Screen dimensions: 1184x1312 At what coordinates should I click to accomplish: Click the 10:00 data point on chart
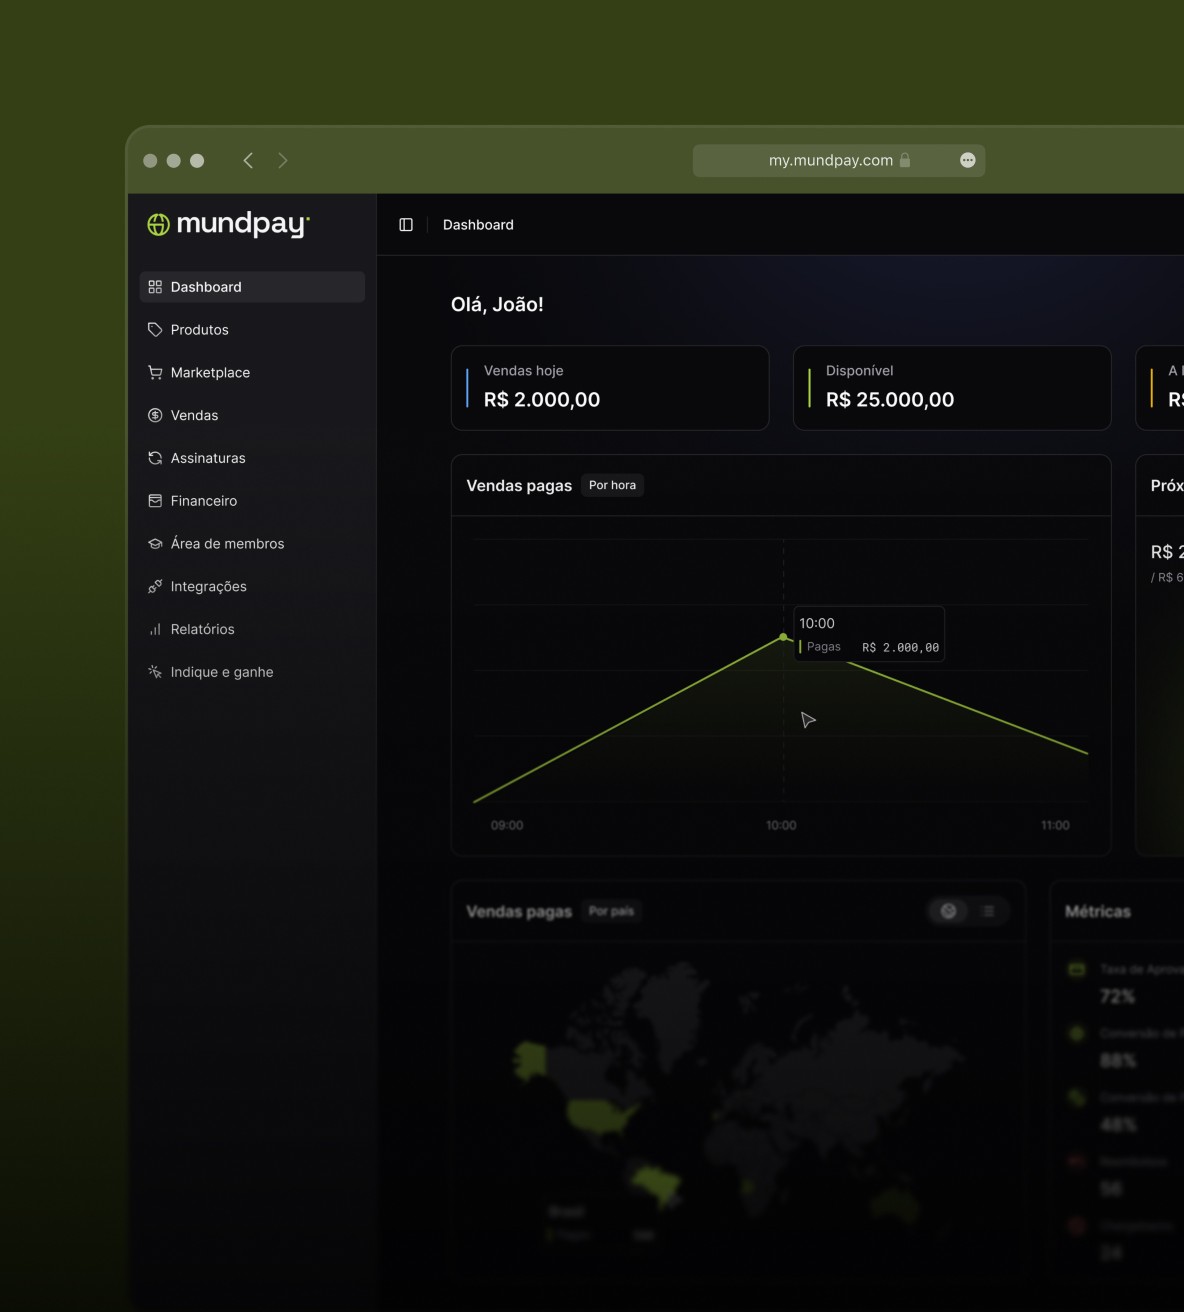(783, 637)
